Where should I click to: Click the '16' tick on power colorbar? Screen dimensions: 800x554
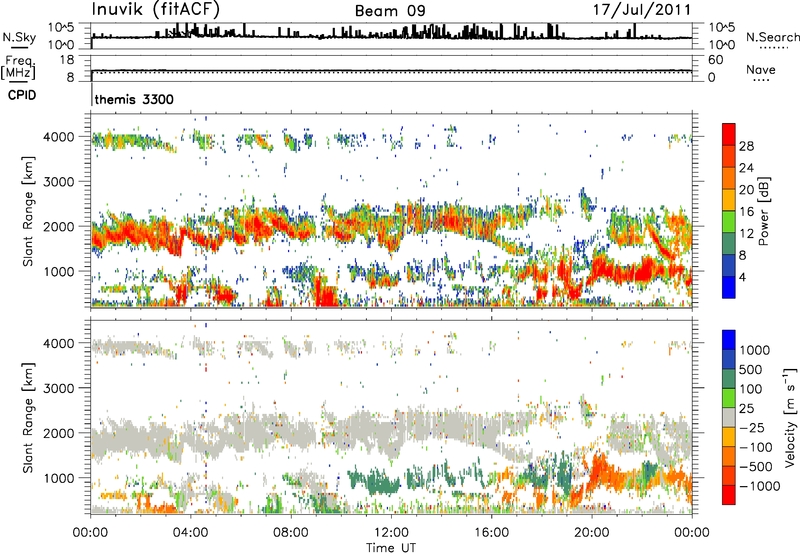click(746, 212)
